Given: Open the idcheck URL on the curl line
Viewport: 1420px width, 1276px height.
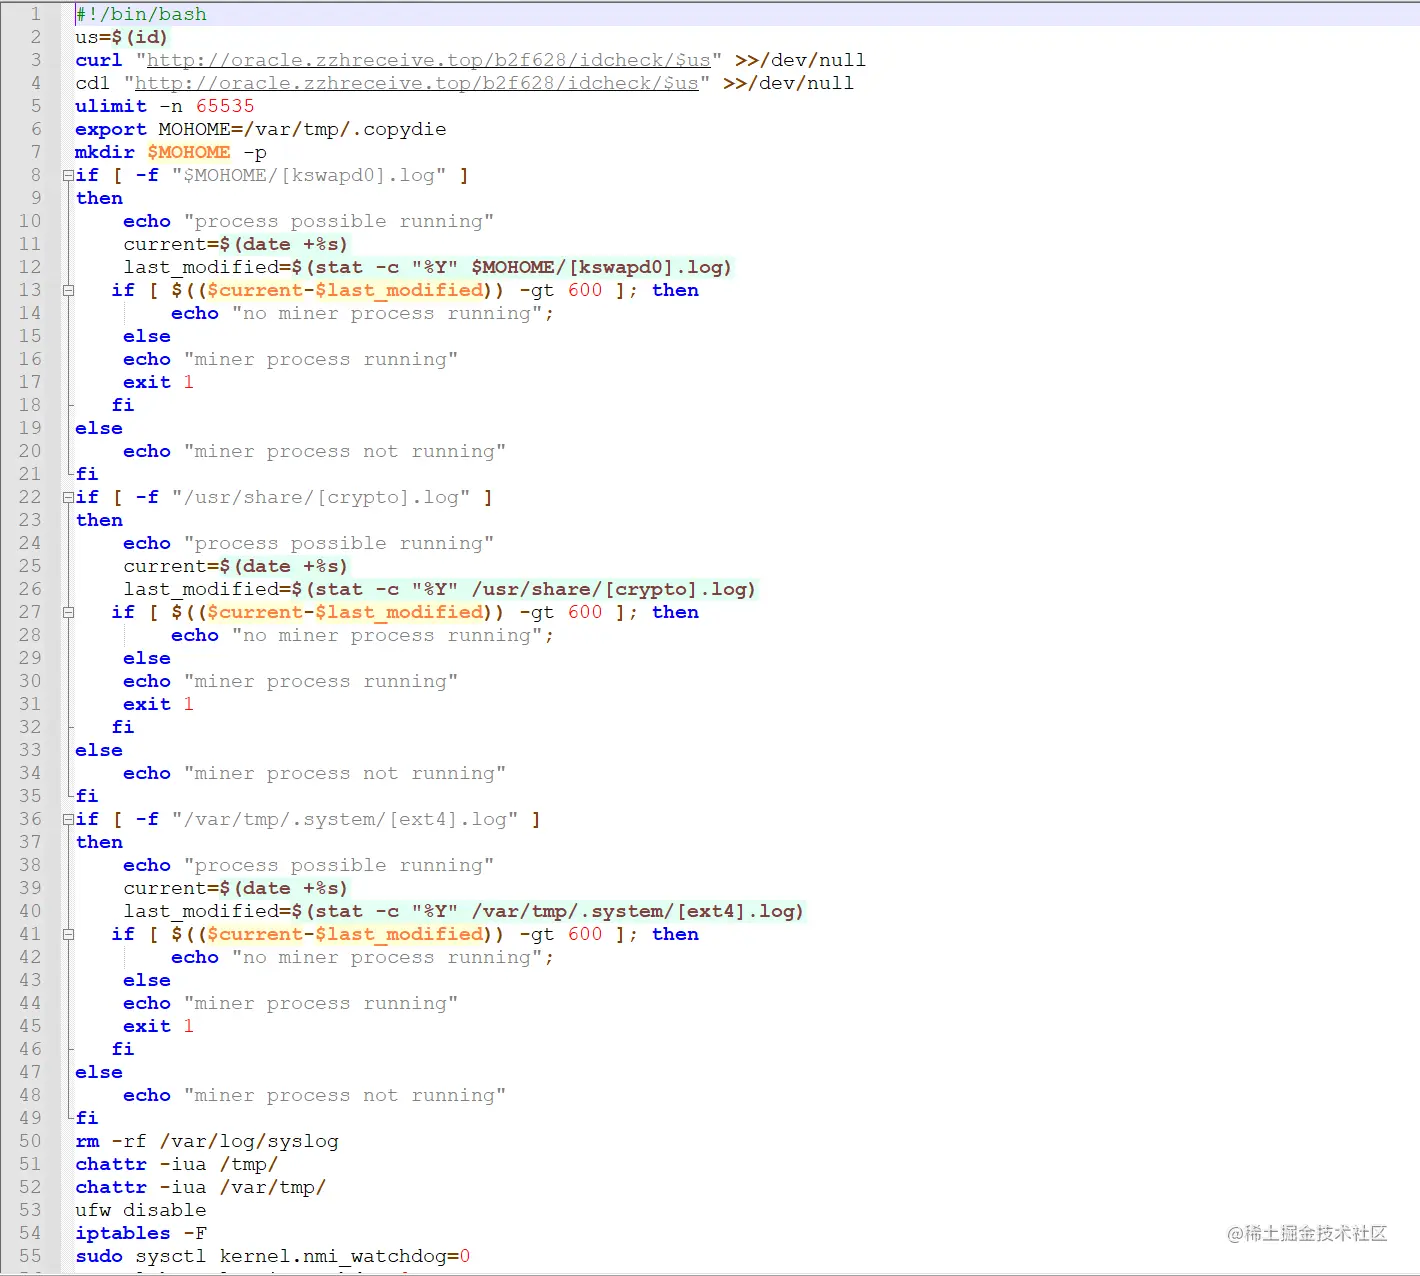Looking at the screenshot, I should click(429, 60).
